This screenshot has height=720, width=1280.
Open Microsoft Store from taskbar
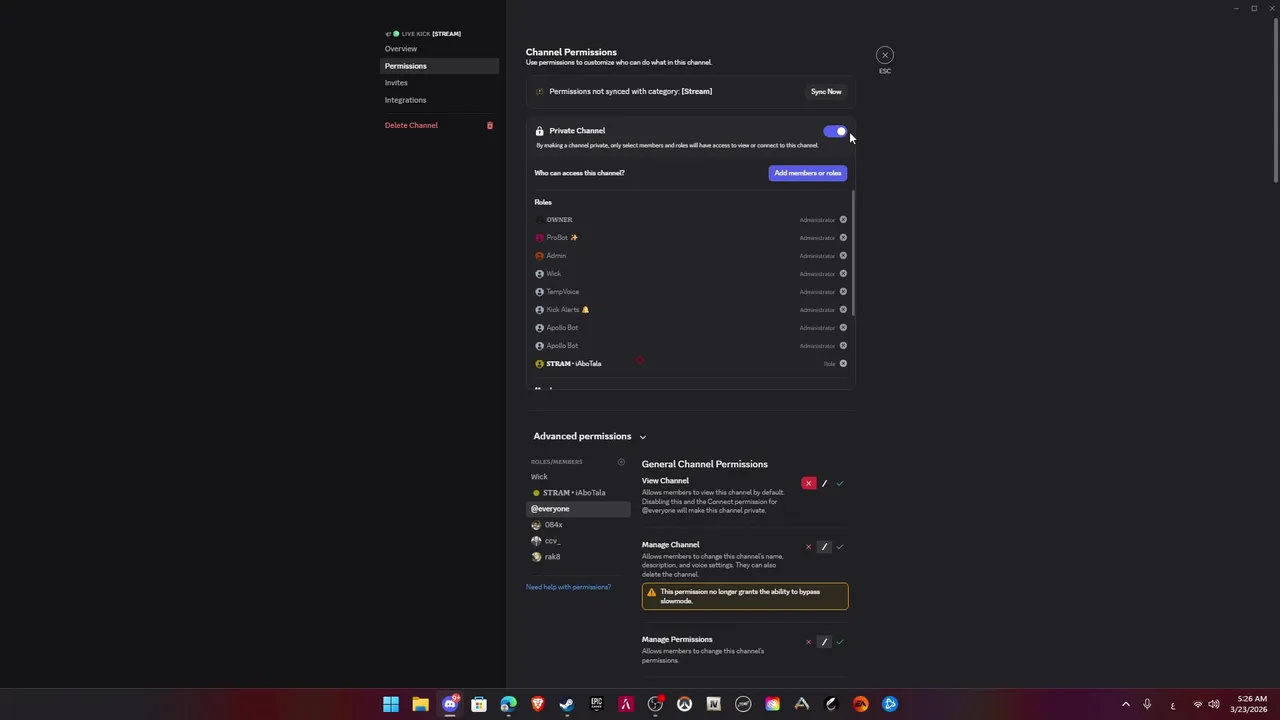point(479,704)
